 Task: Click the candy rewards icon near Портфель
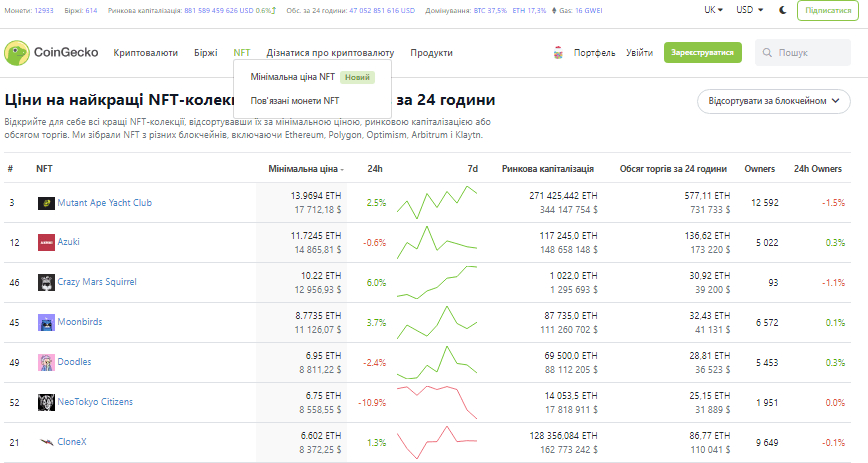(558, 53)
